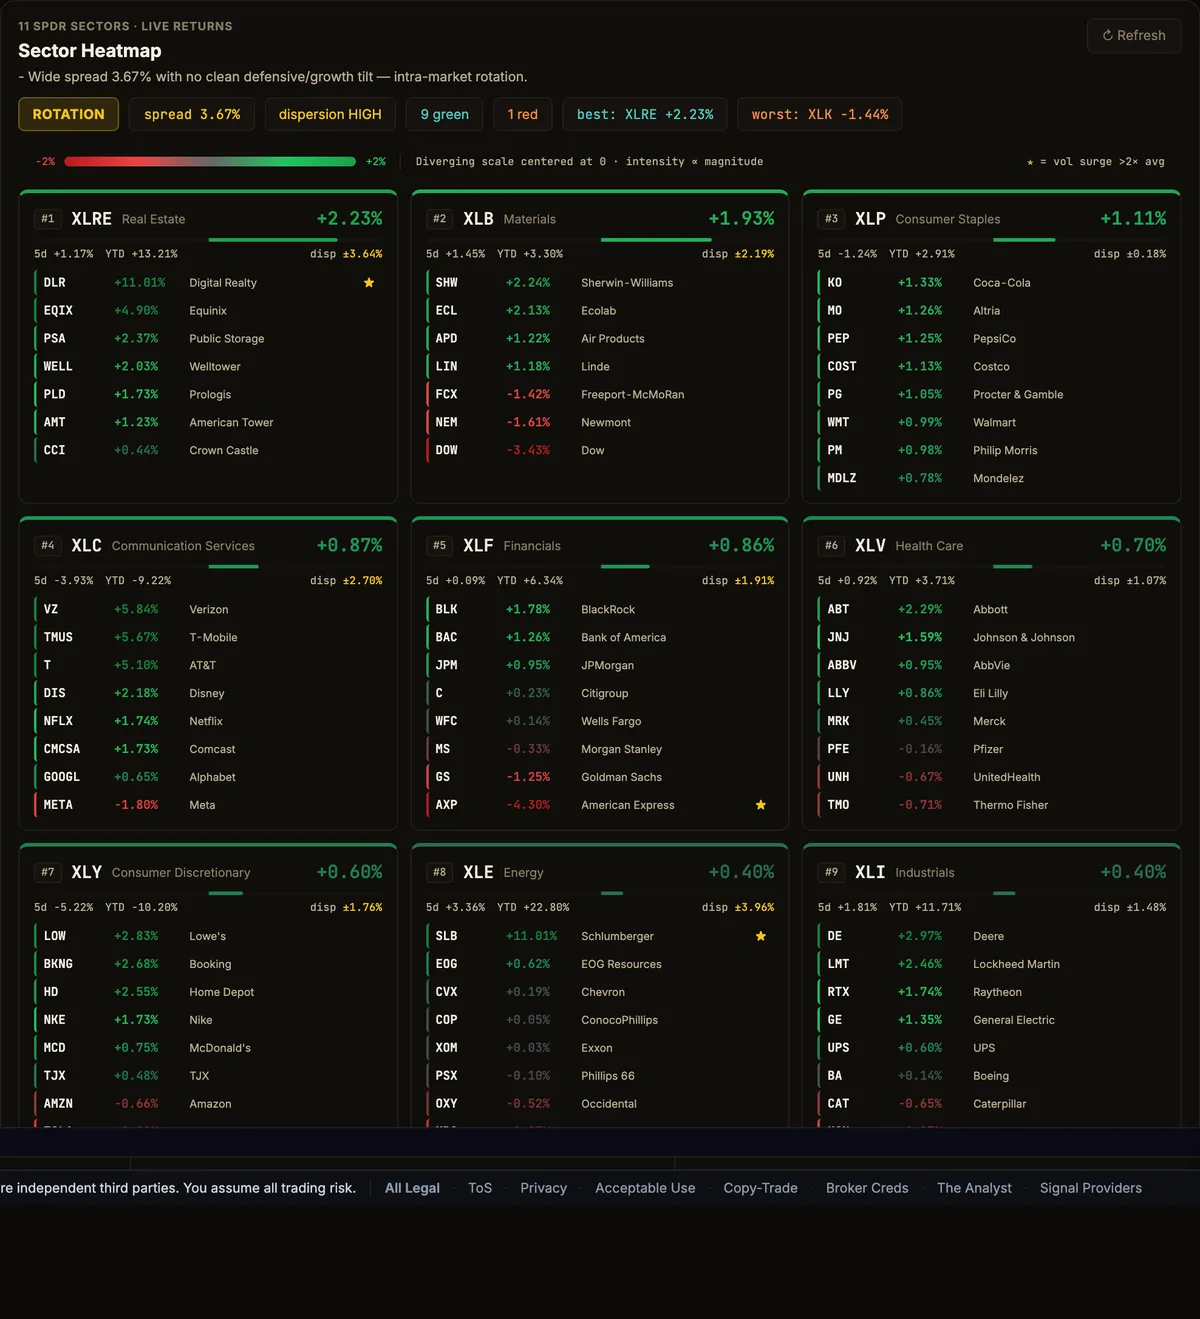Select the CVX Chevron row
This screenshot has height=1319, width=1200.
[600, 992]
